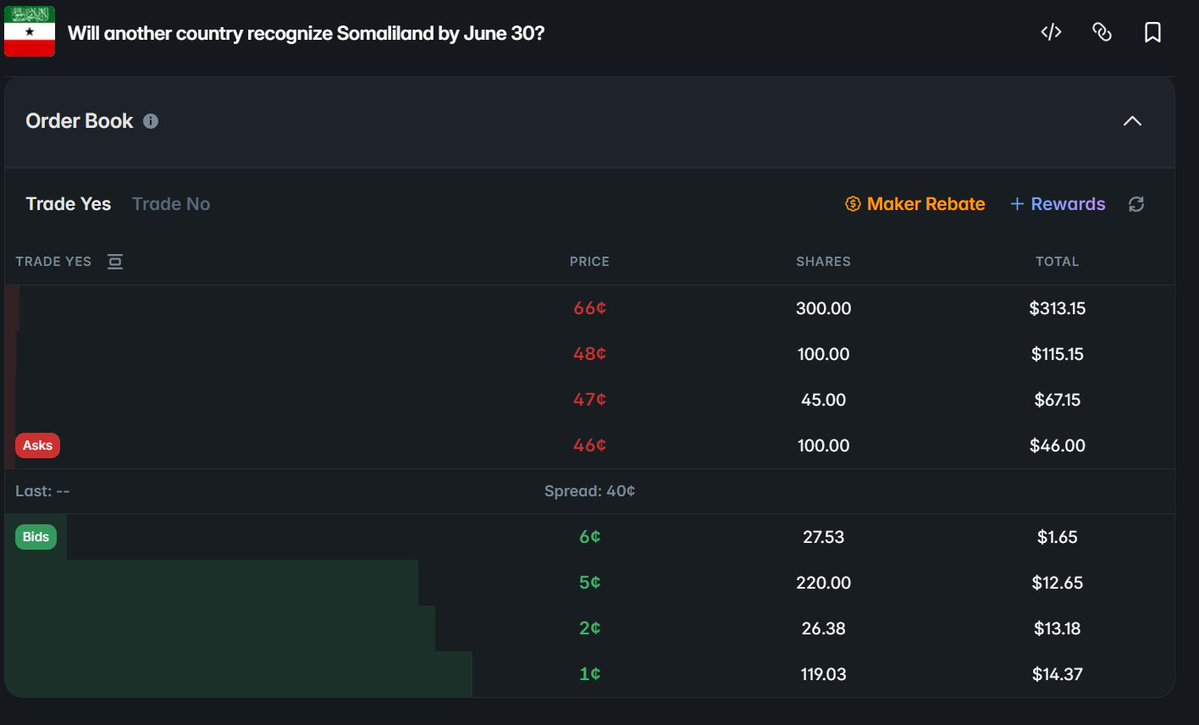Bookmark this Somaliland market
The width and height of the screenshot is (1199, 725).
pos(1152,32)
